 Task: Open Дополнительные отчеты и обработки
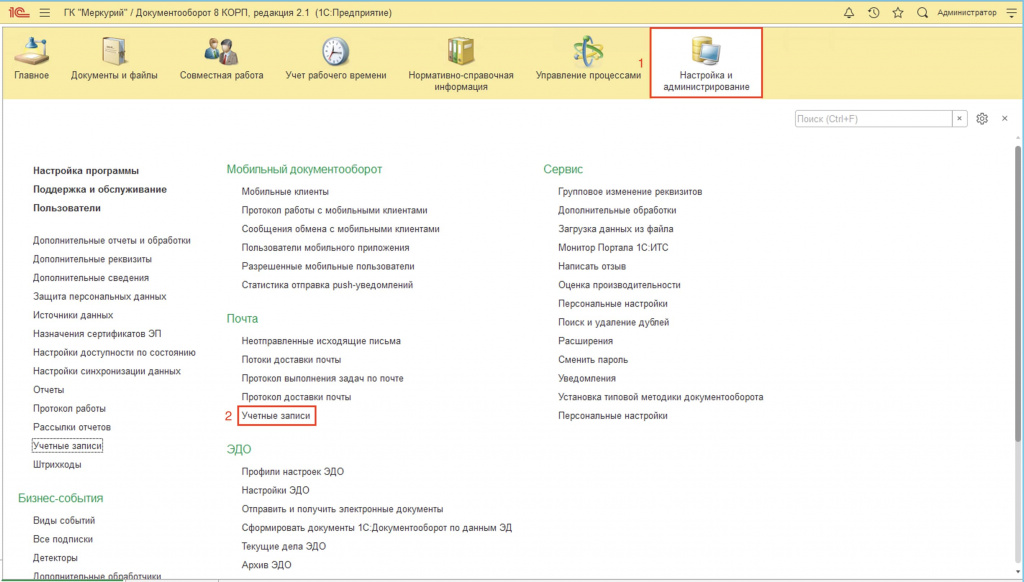pos(112,240)
